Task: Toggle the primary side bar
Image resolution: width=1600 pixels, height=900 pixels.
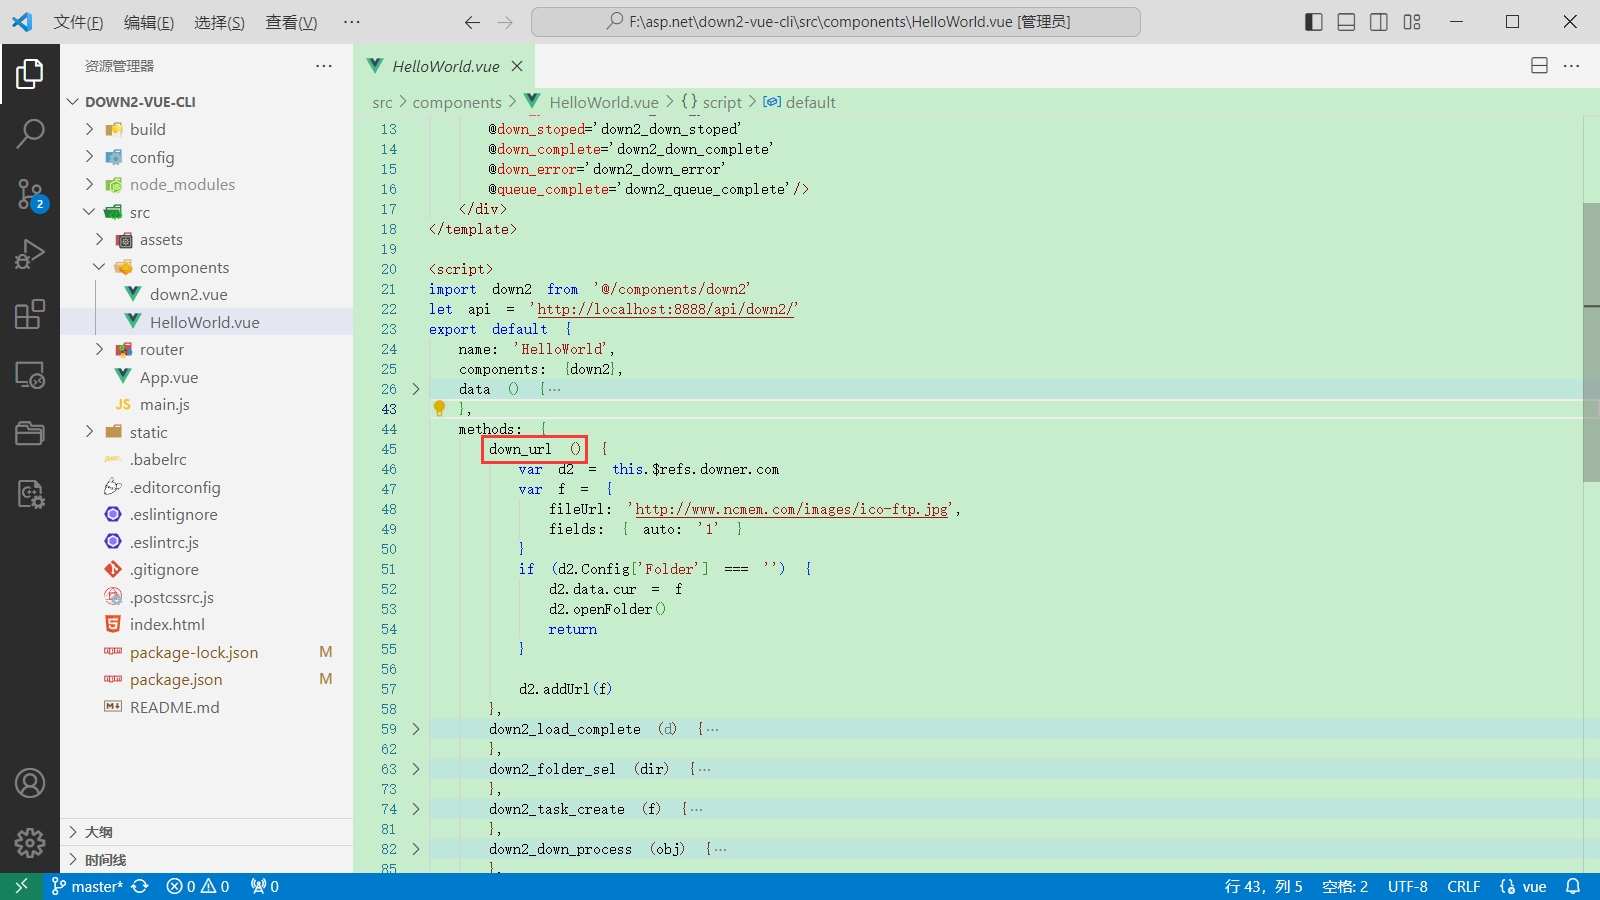Action: coord(1314,22)
